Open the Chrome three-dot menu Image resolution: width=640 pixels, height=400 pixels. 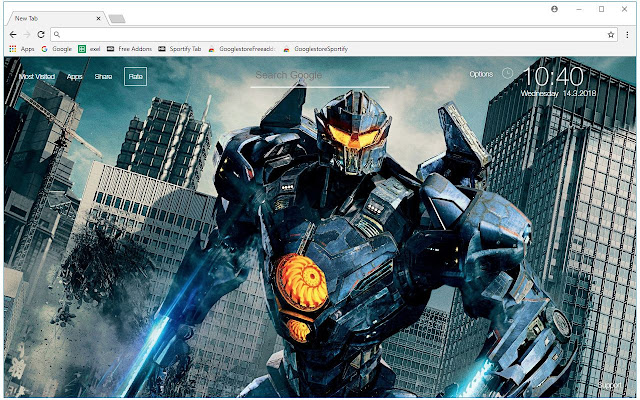tap(627, 35)
